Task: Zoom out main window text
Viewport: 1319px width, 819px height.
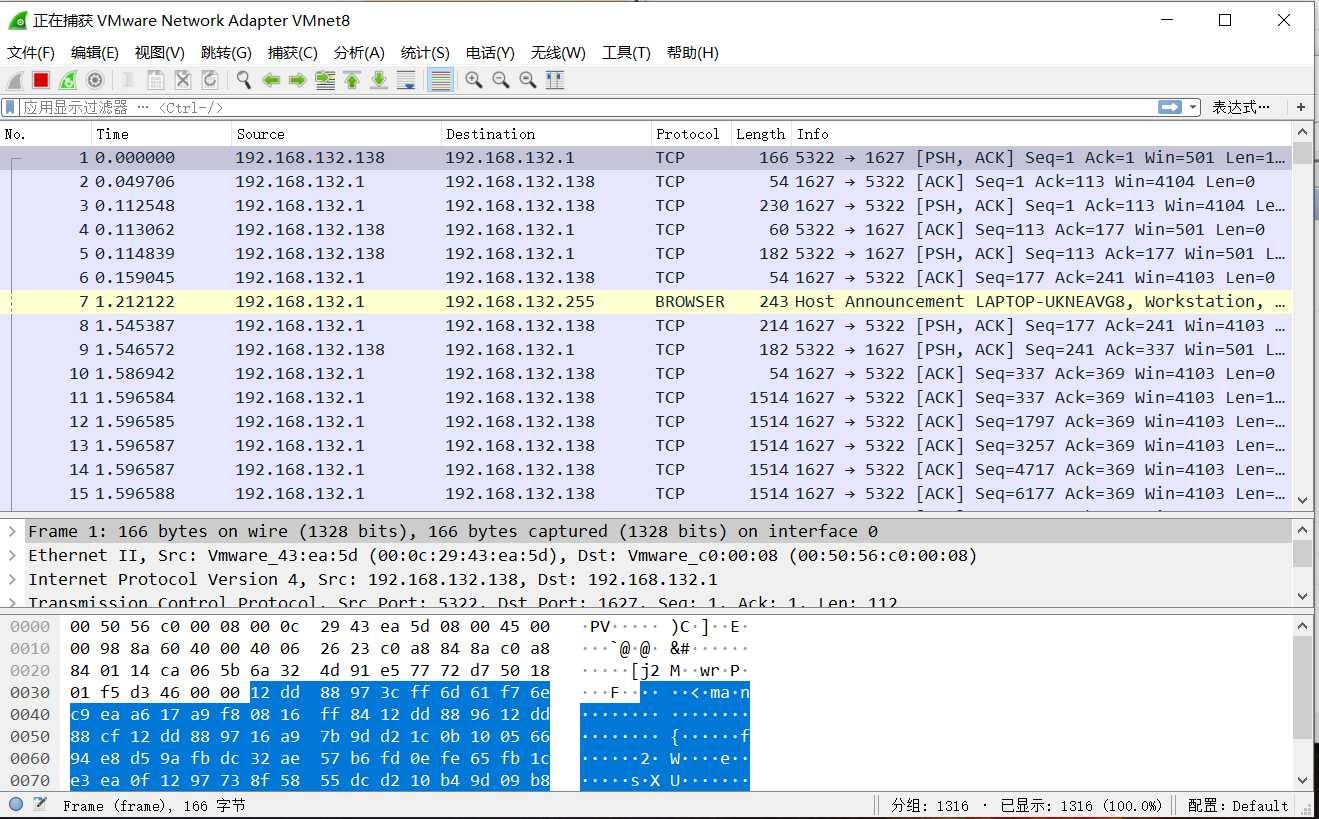Action: click(x=501, y=81)
